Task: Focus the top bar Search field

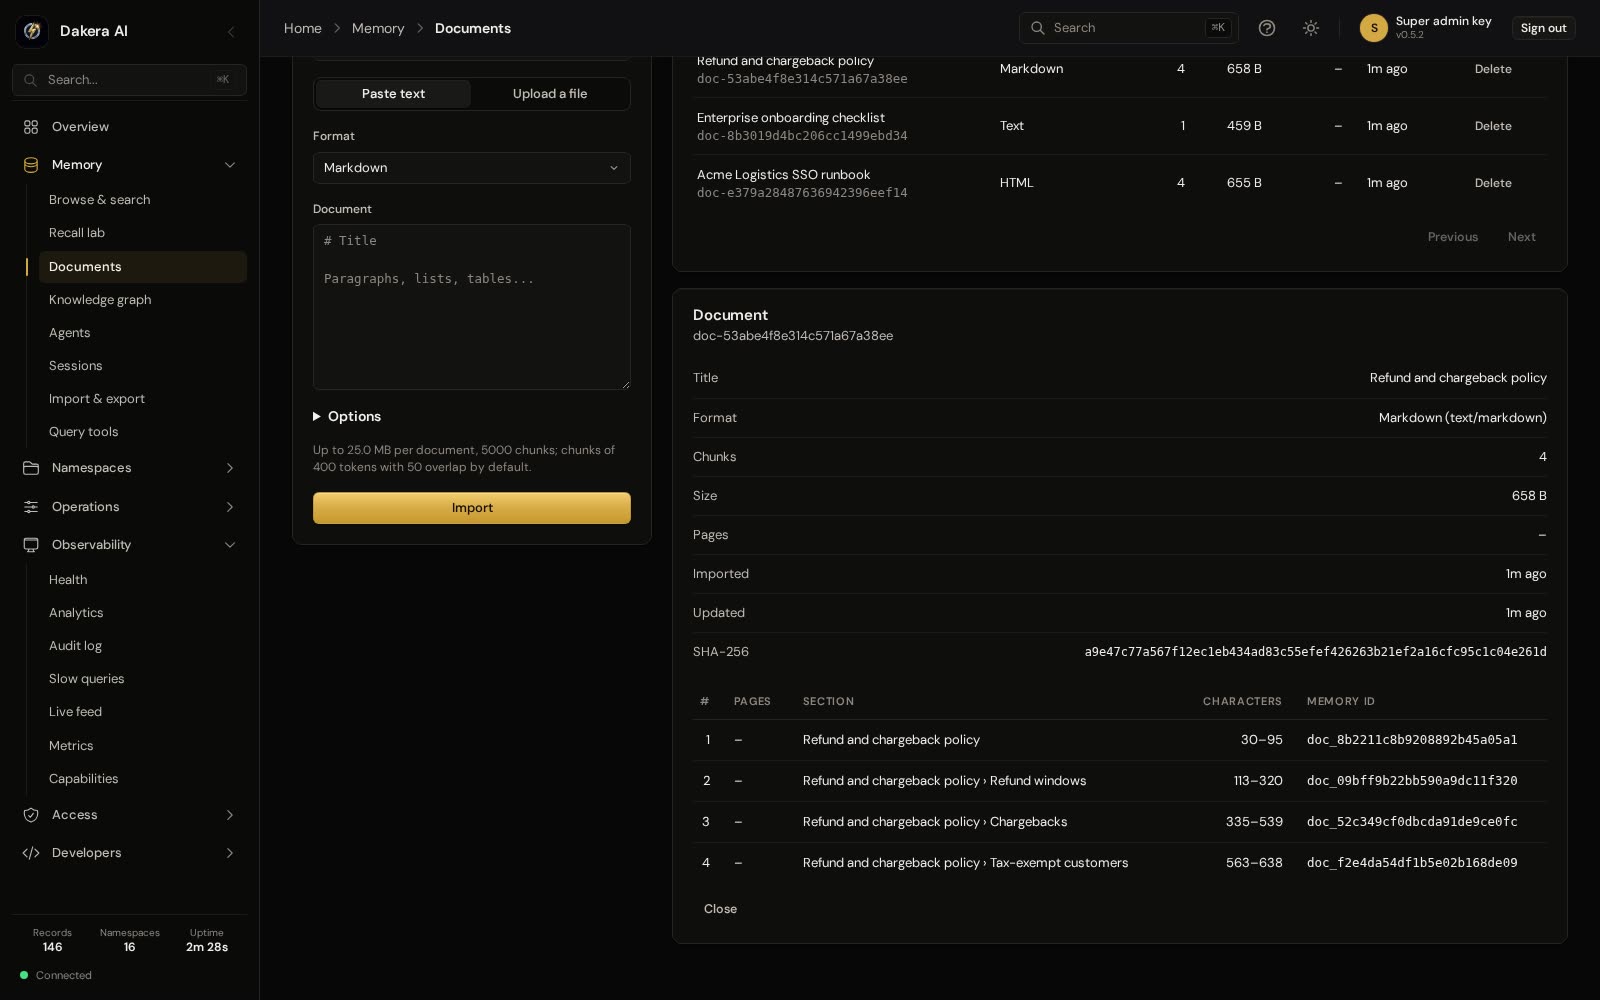Action: point(1128,28)
